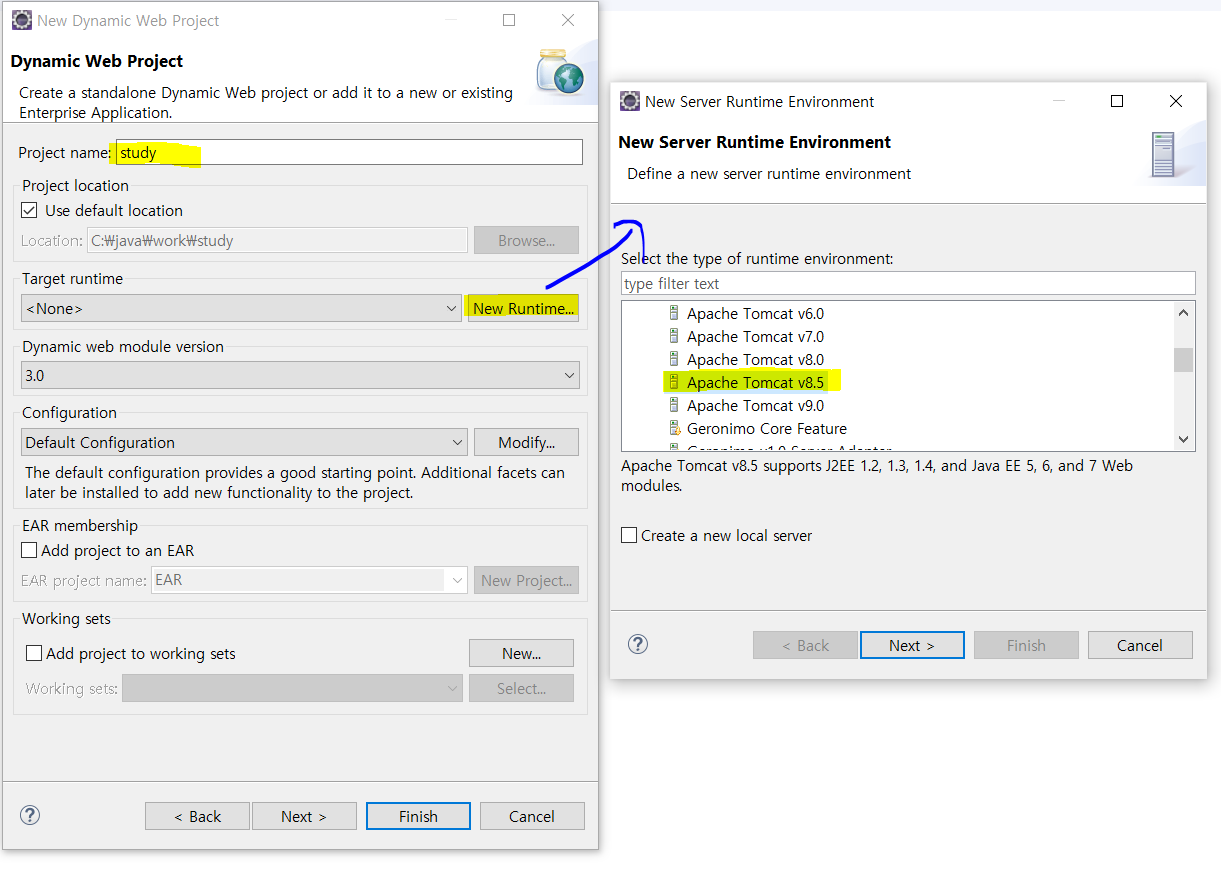Click the help icon in Dynamic Web Project dialog

pos(30,815)
